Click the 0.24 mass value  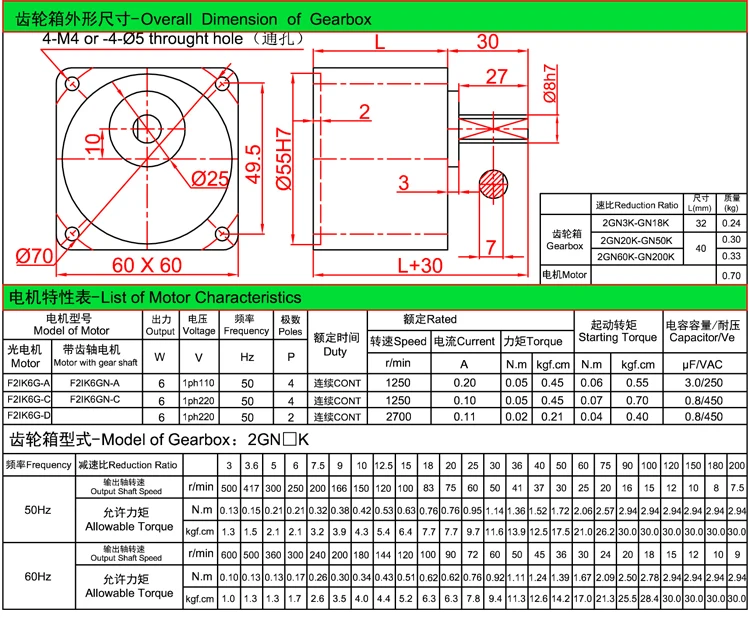[731, 223]
